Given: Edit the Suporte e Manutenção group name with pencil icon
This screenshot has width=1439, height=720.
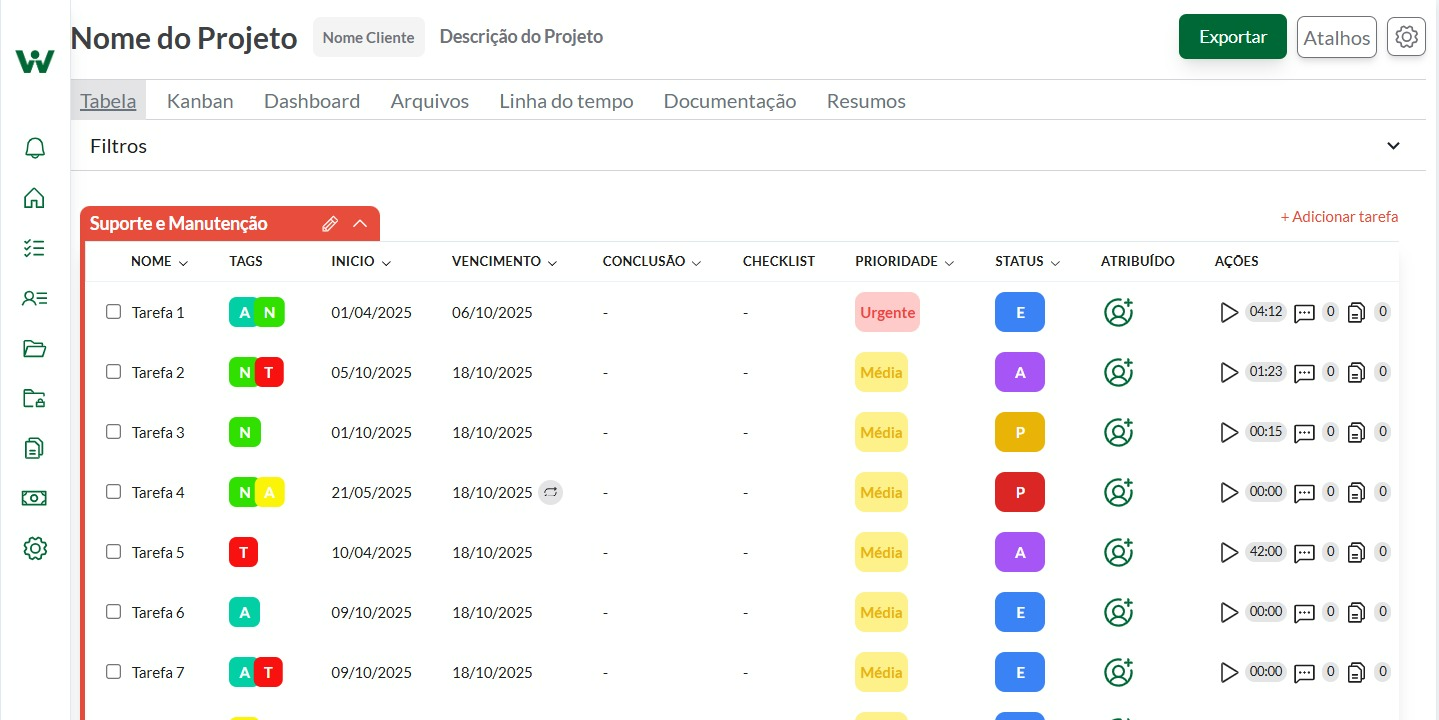Looking at the screenshot, I should (x=330, y=223).
